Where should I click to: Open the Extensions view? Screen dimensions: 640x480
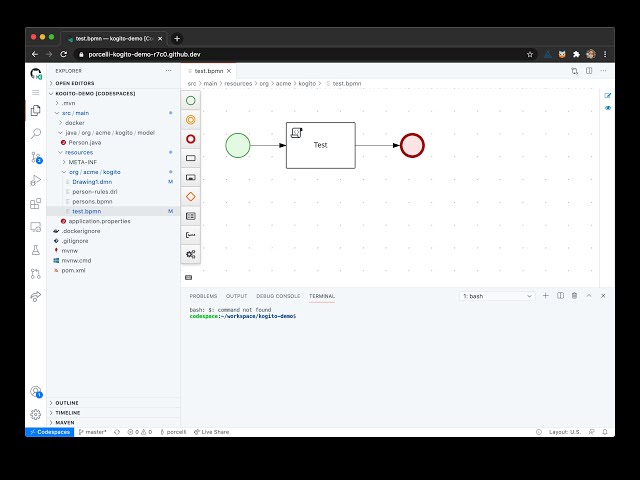pos(36,203)
